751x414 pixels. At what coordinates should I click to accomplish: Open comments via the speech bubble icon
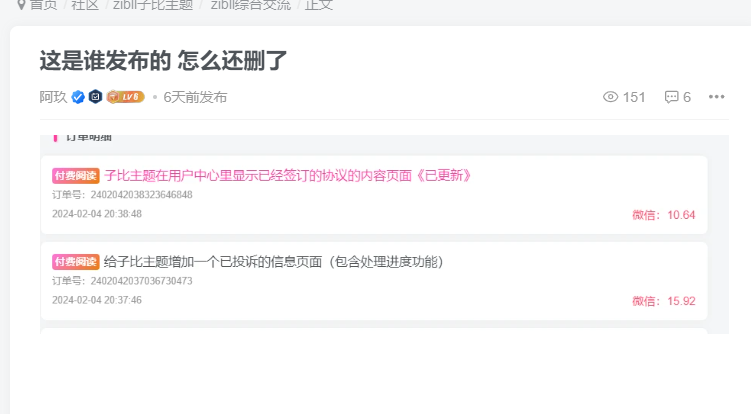point(671,97)
